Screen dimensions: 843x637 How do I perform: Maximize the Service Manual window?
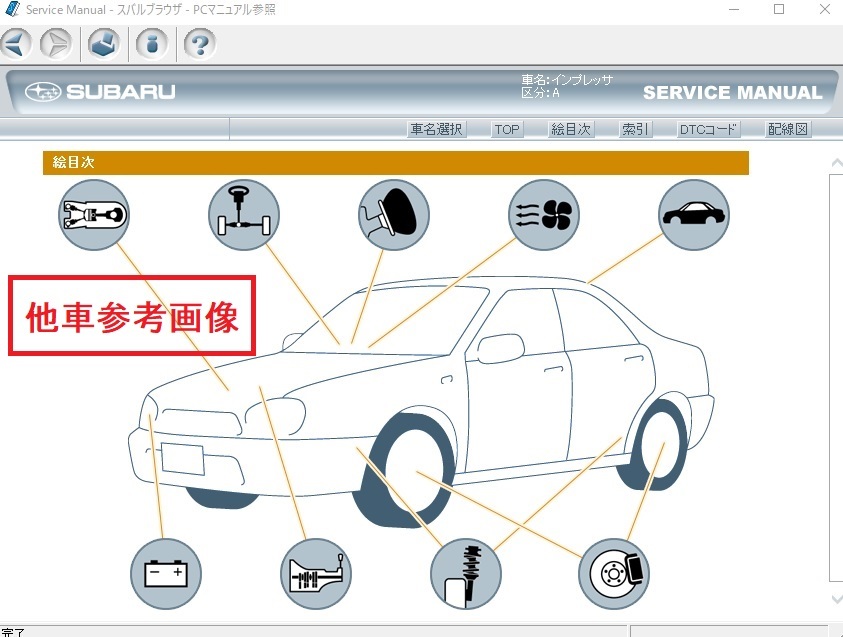[x=779, y=10]
